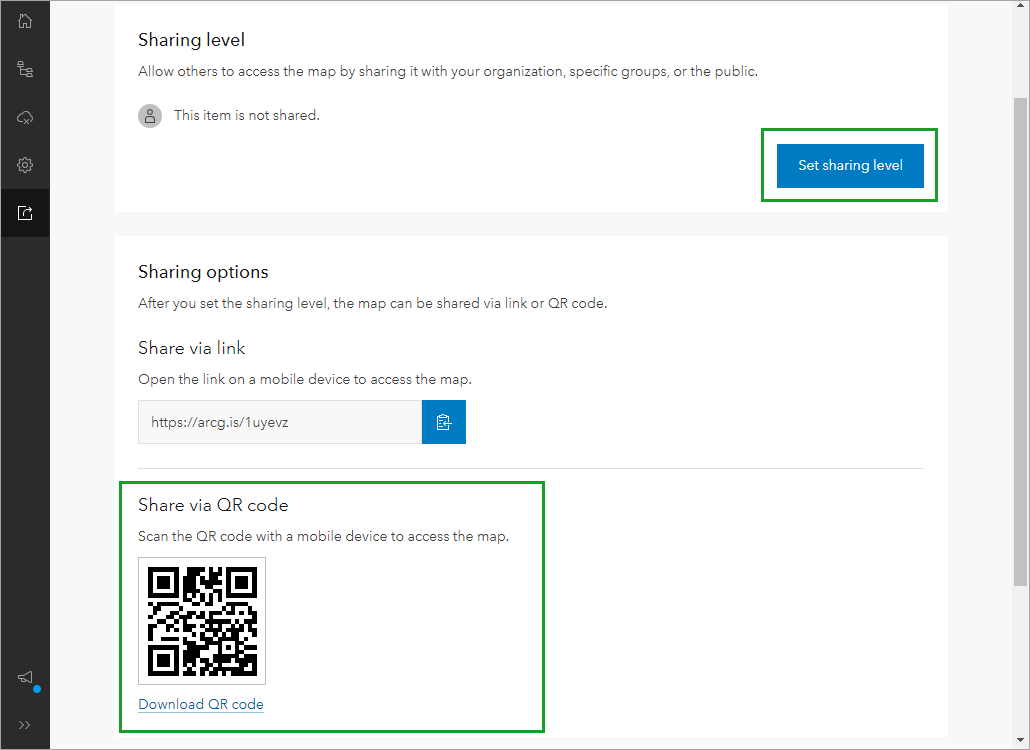Screen dimensions: 1030x750
Task: Click the Share via link heading
Action: (192, 348)
